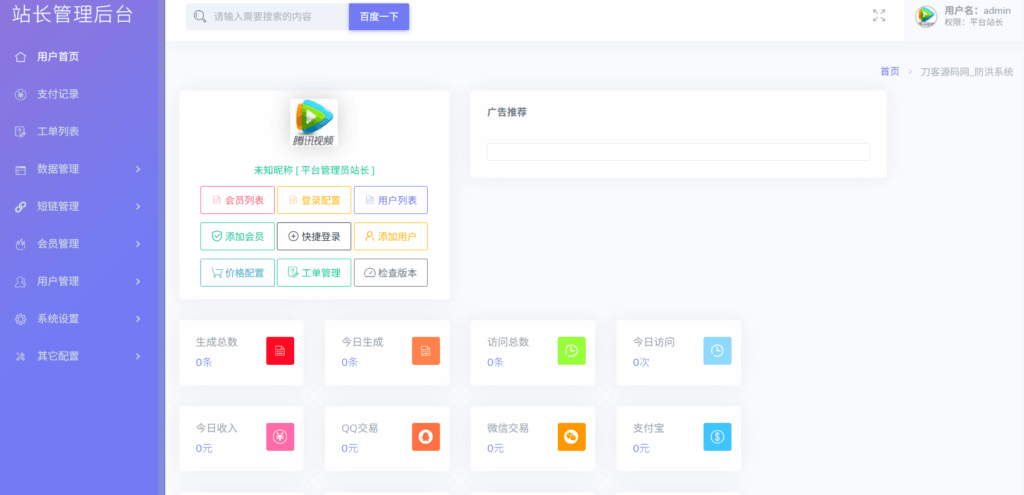Screen dimensions: 1024x495
Task: Expand the 数据管理 submenu arrow
Action: 138,170
